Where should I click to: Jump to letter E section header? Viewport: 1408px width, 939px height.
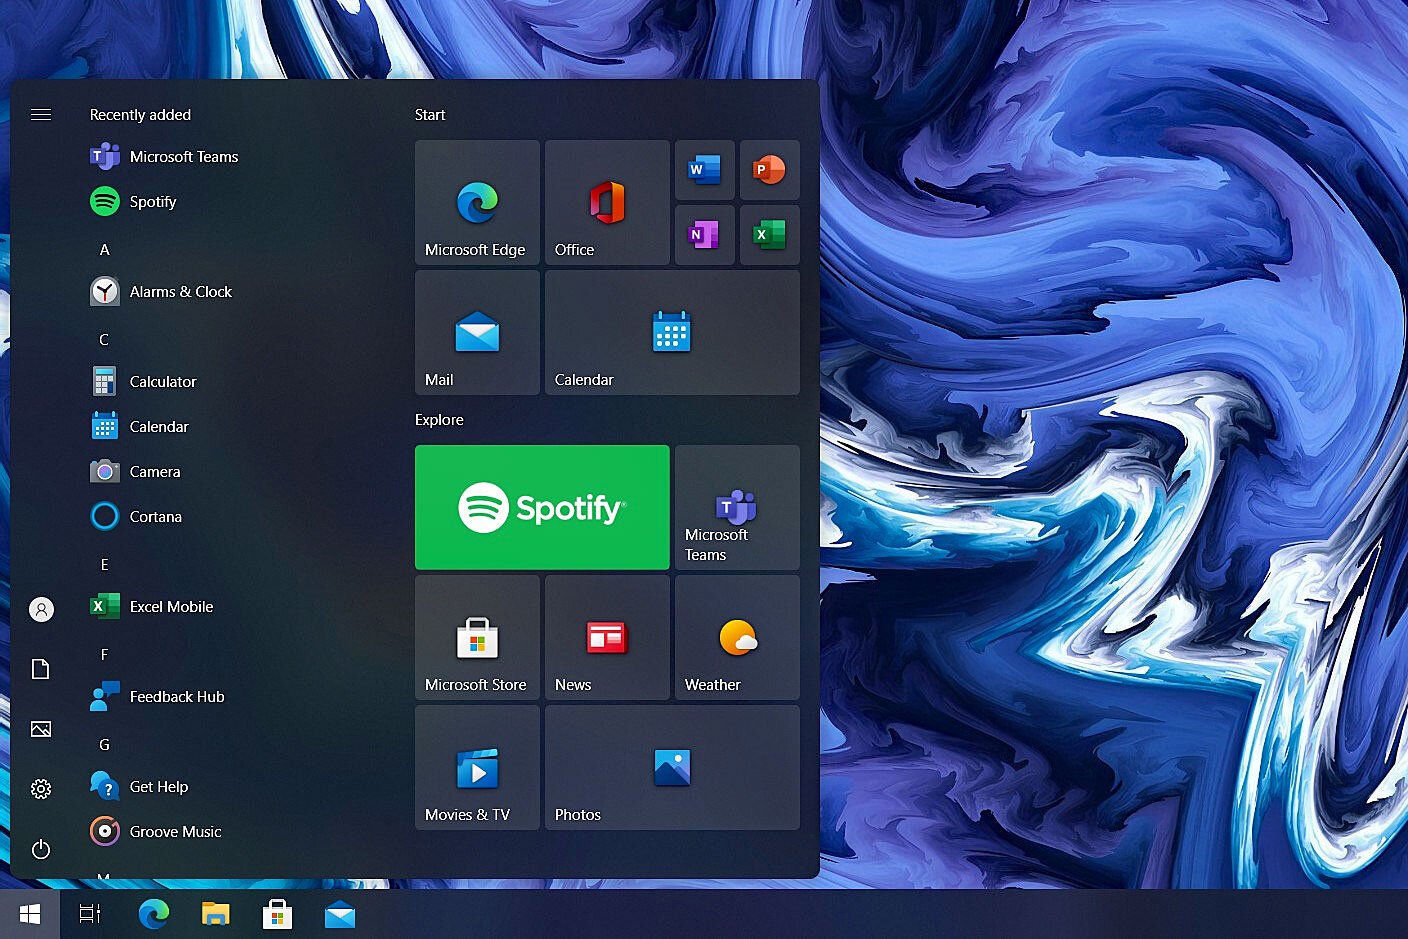(104, 565)
